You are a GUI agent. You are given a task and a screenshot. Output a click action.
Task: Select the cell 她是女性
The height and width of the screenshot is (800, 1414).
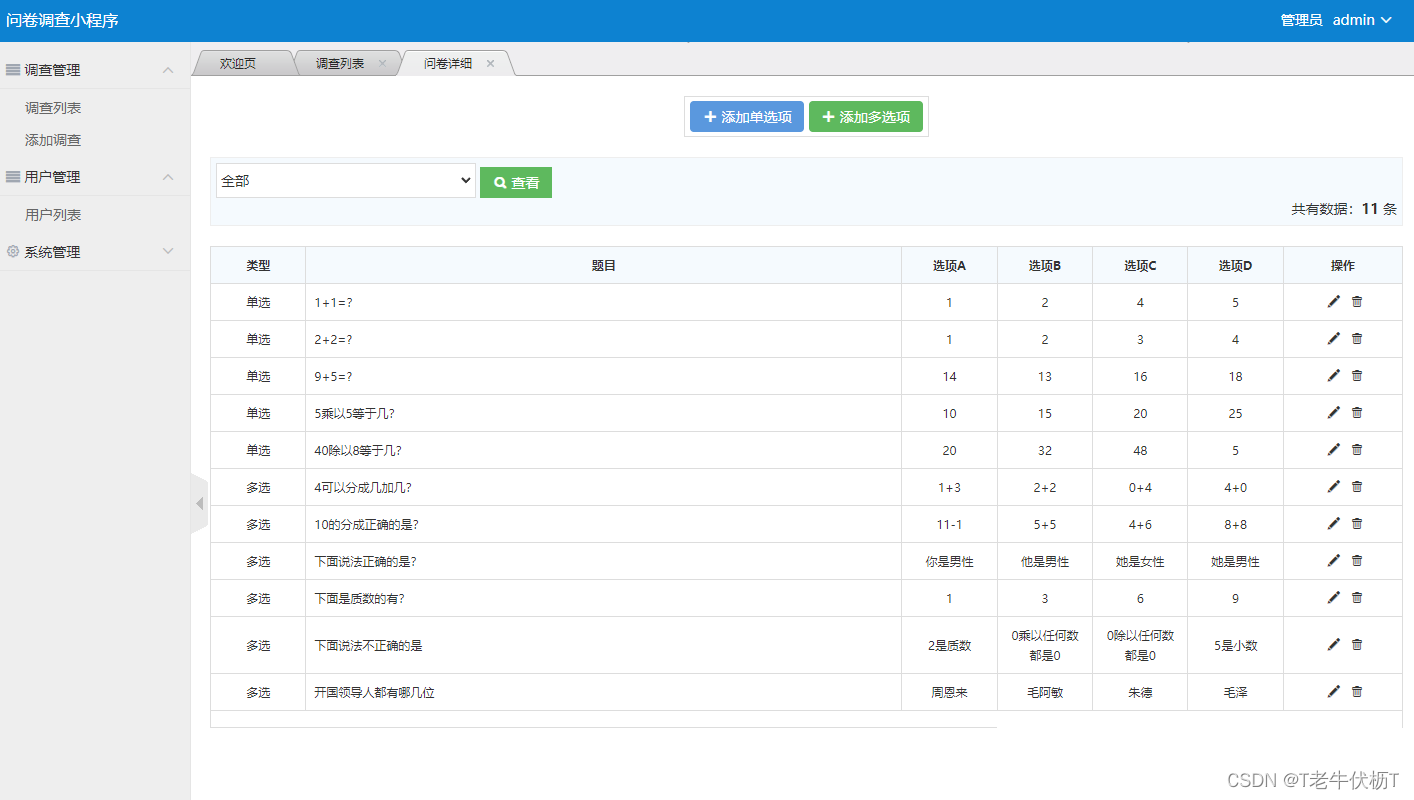tap(1140, 561)
